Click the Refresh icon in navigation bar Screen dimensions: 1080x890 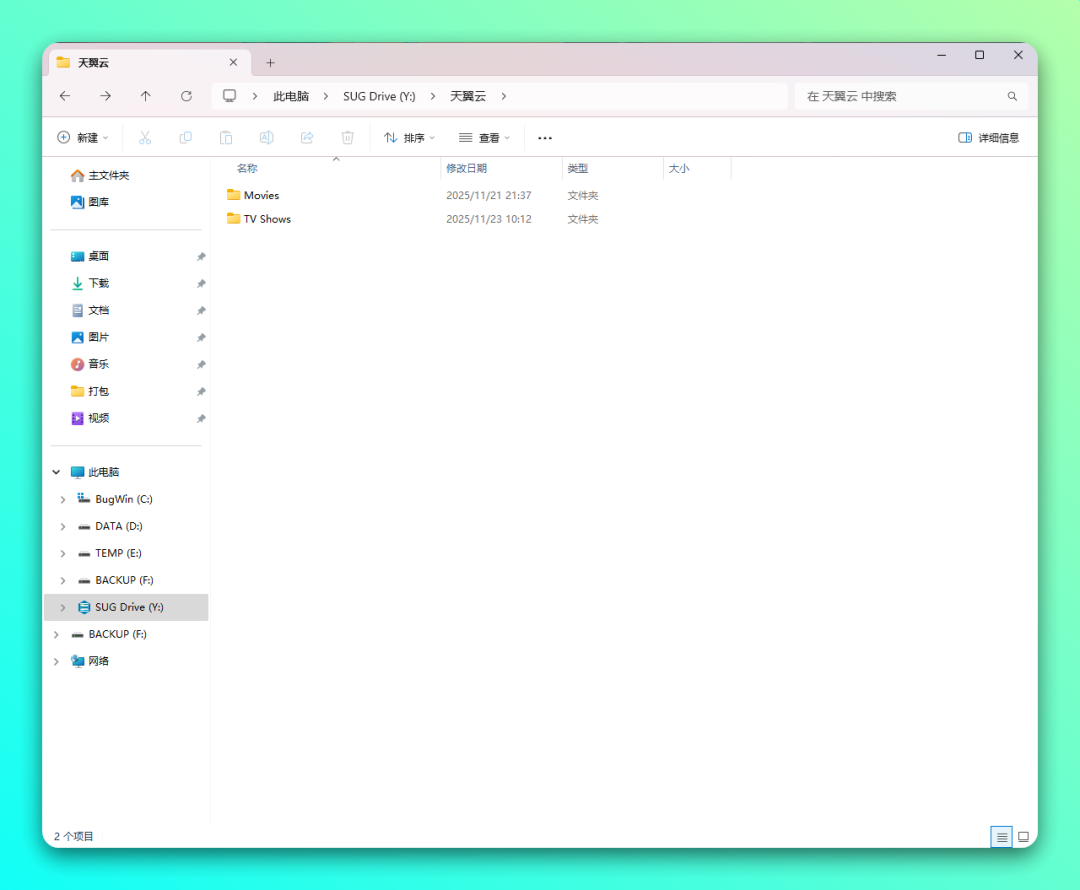click(186, 96)
